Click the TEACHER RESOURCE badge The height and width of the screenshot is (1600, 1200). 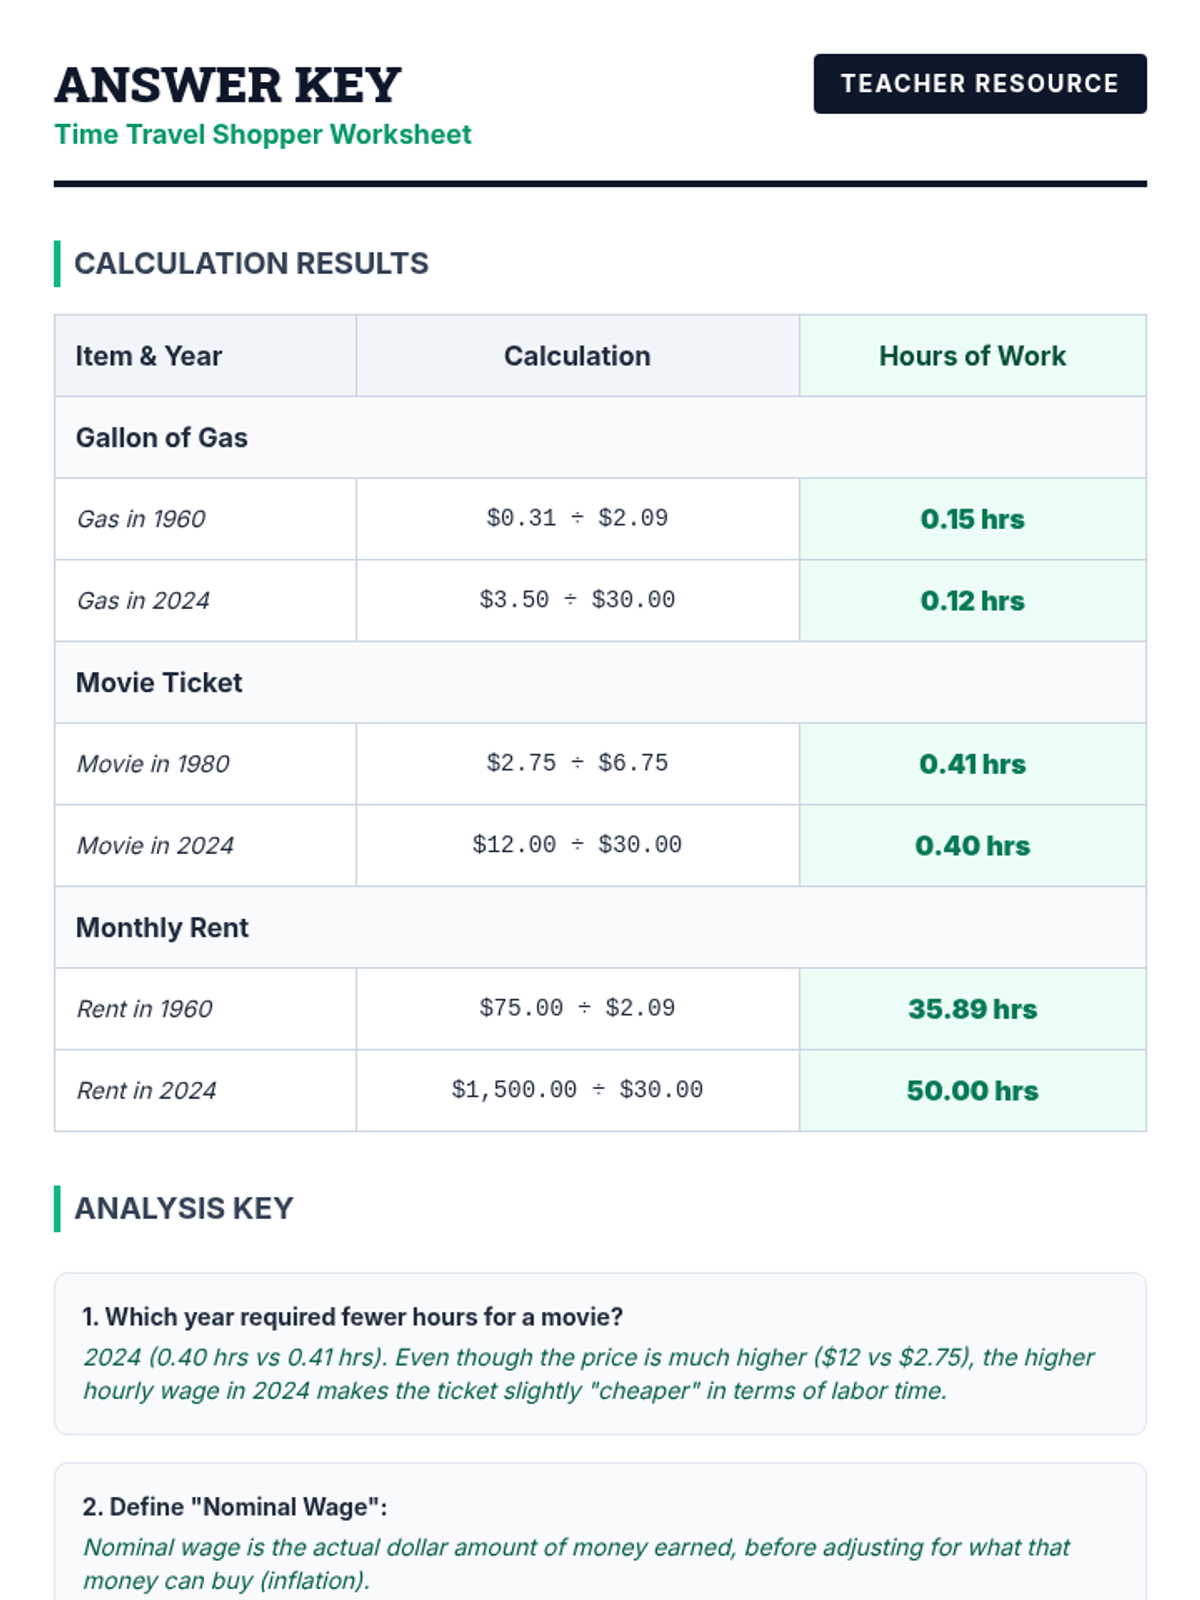click(980, 84)
